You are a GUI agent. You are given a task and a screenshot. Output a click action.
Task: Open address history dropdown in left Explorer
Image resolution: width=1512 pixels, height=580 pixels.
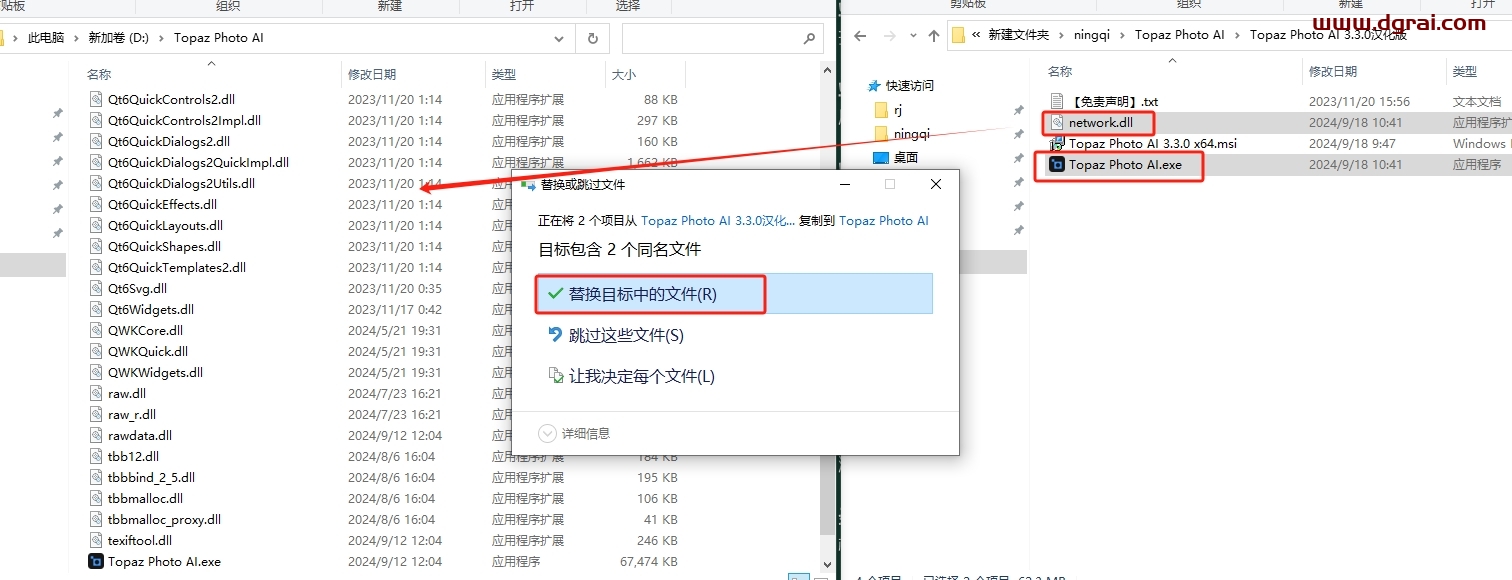pyautogui.click(x=559, y=38)
